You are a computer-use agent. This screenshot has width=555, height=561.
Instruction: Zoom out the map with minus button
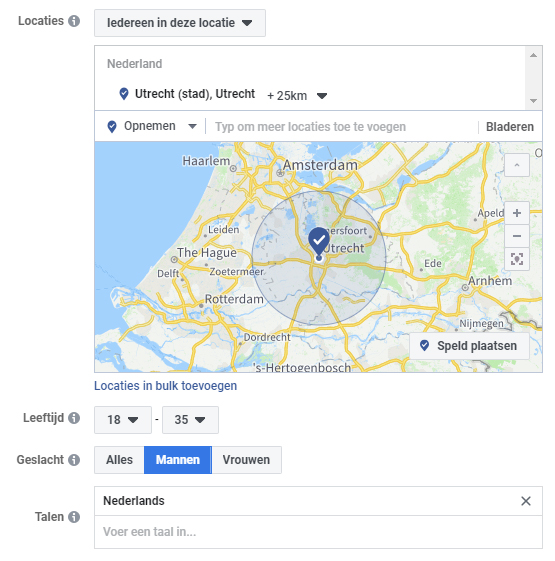[x=517, y=236]
